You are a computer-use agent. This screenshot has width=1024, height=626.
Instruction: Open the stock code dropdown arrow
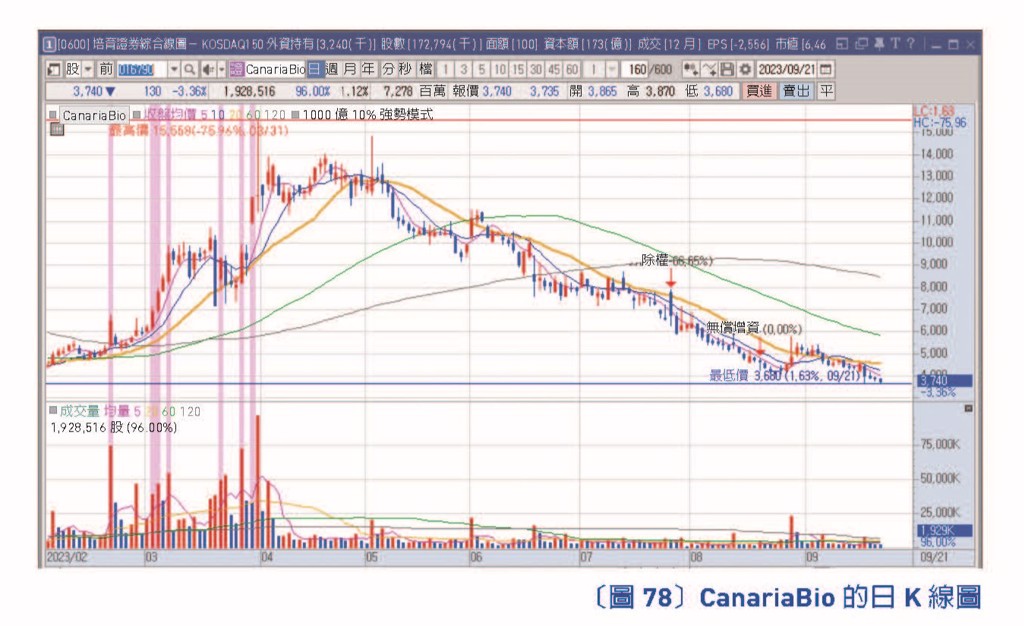(x=174, y=69)
